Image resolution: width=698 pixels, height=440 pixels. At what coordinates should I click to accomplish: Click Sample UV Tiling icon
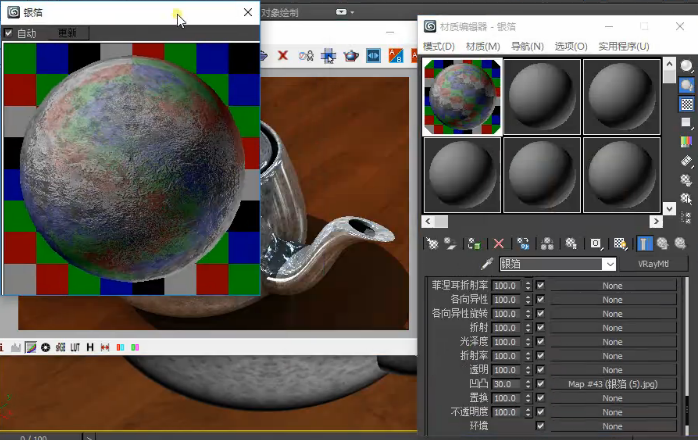(686, 122)
